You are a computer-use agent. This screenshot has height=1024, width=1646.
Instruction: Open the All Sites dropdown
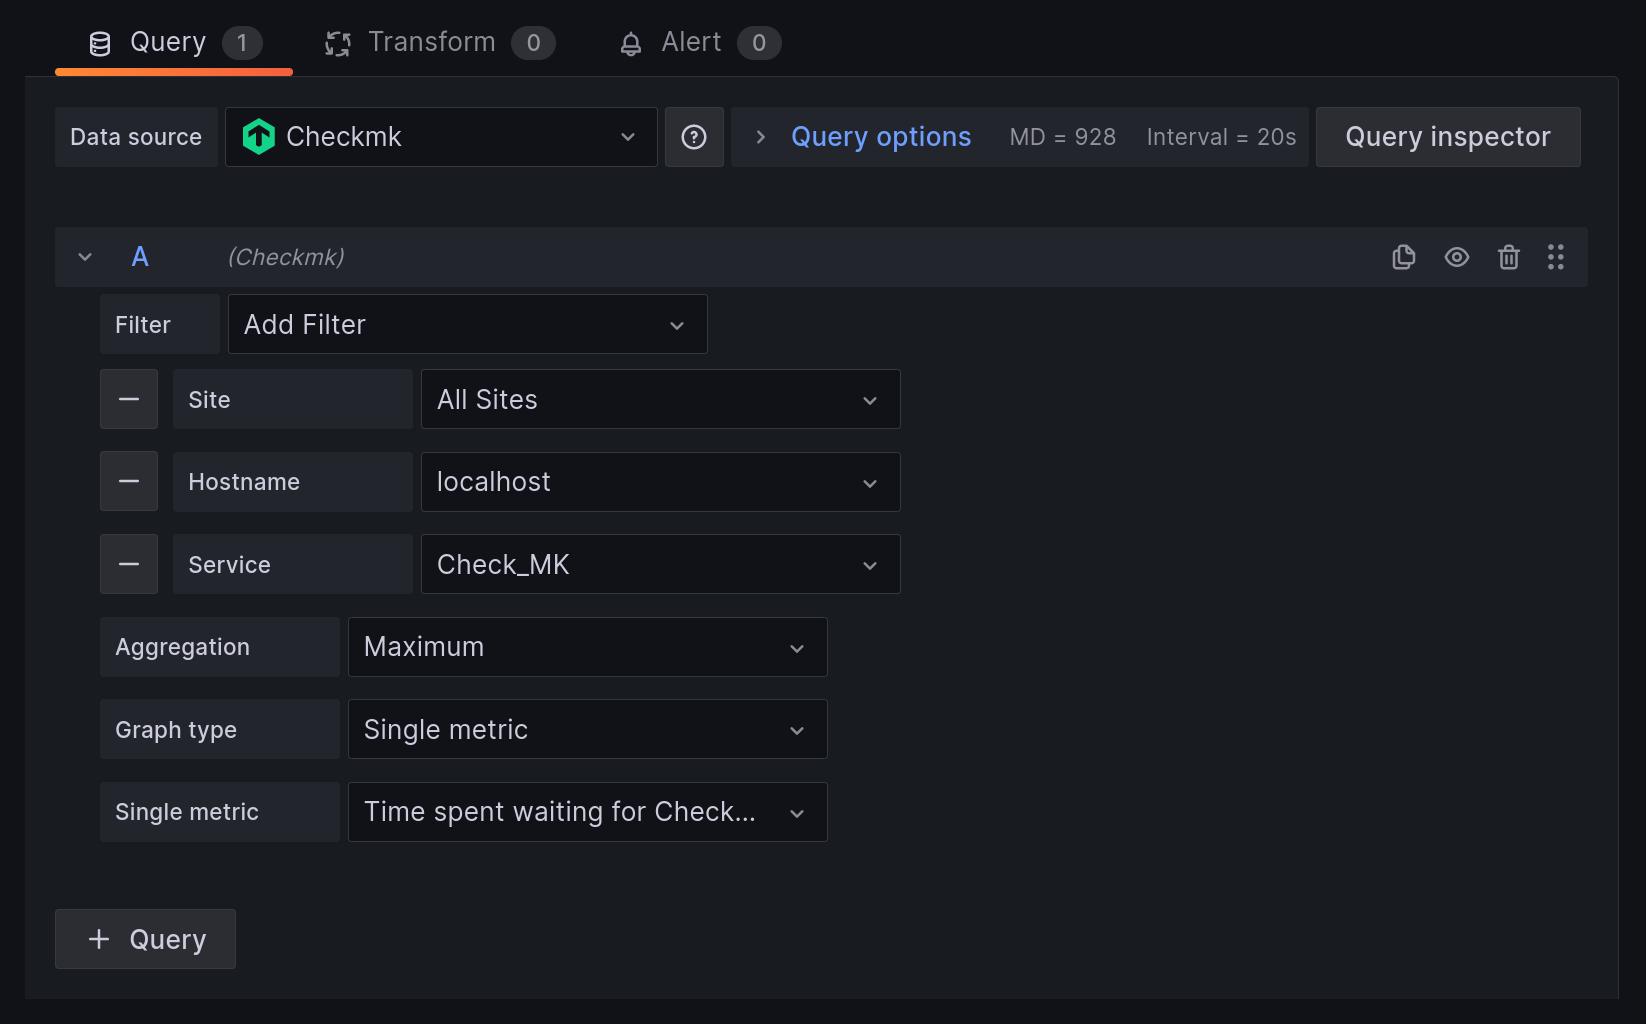pyautogui.click(x=661, y=399)
